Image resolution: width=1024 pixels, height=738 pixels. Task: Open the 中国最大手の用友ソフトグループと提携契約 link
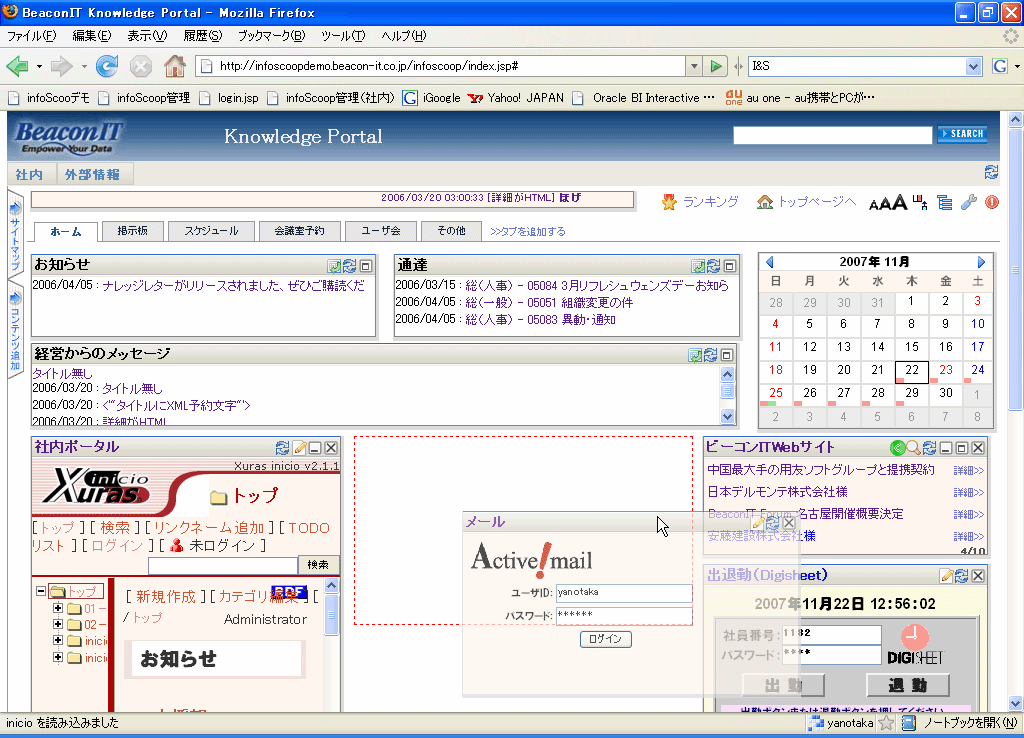[x=820, y=470]
